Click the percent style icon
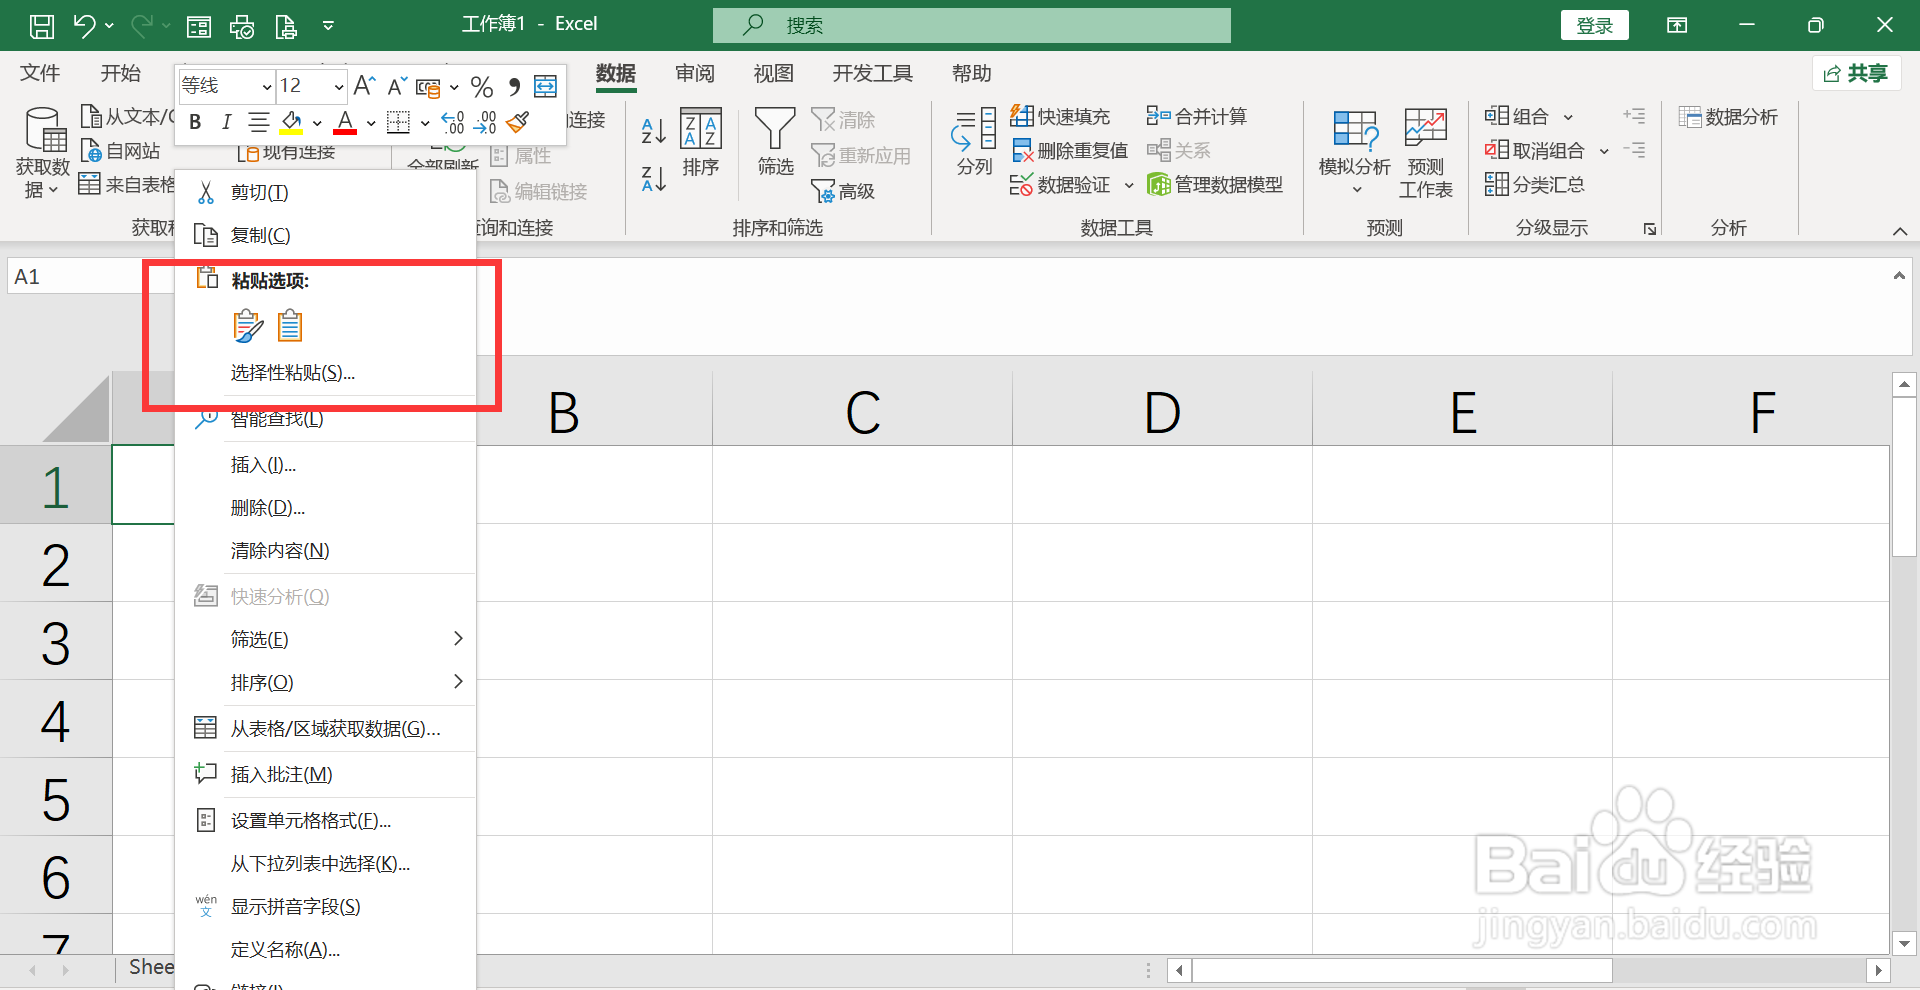 [x=482, y=86]
